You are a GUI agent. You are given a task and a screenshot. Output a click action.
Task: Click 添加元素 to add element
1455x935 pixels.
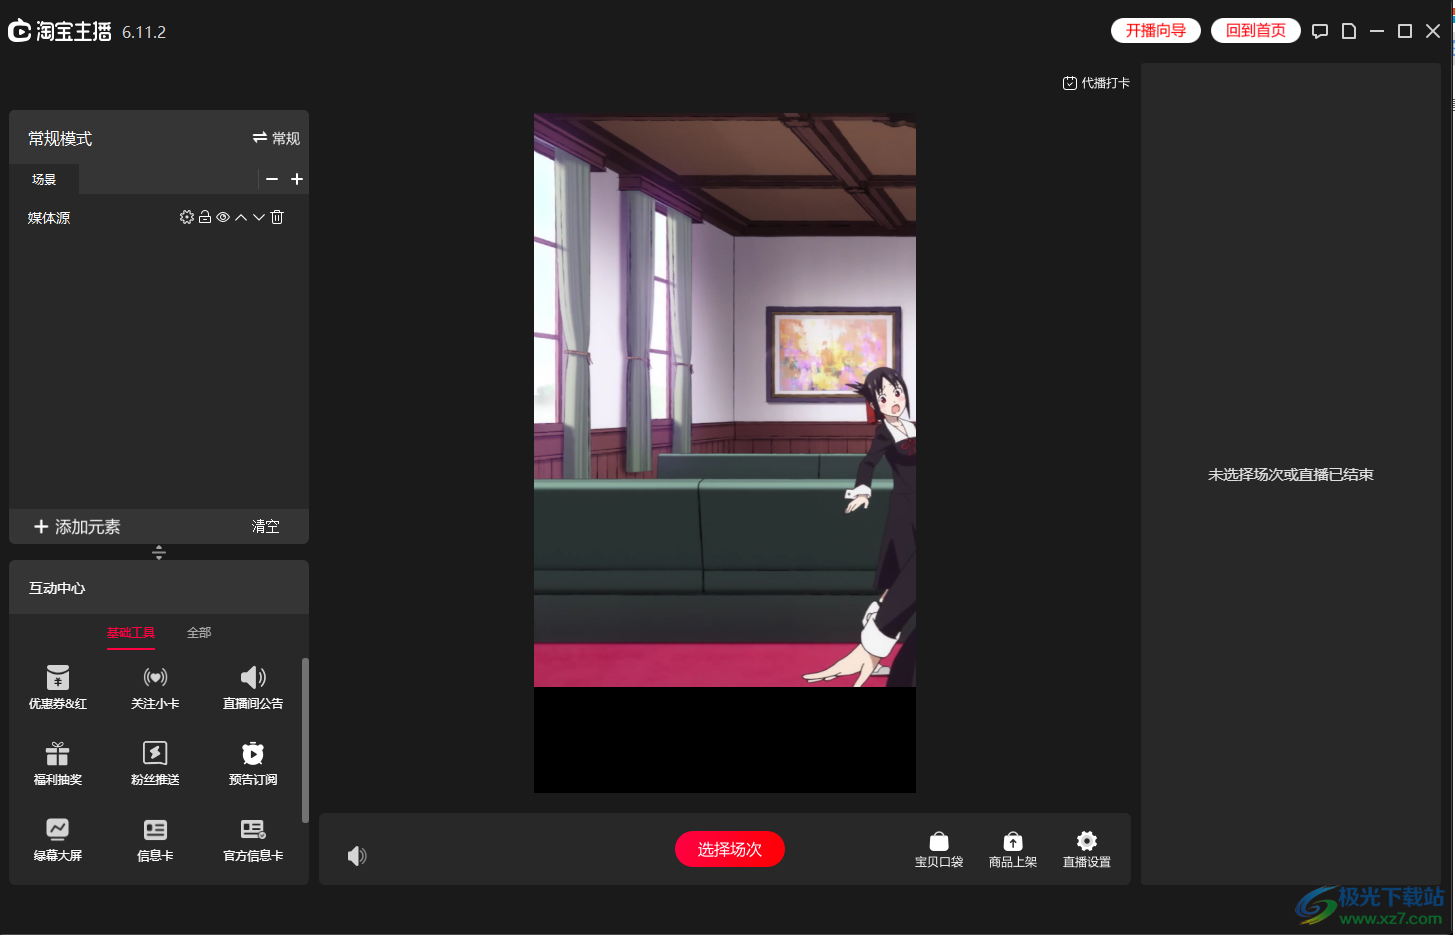[77, 526]
